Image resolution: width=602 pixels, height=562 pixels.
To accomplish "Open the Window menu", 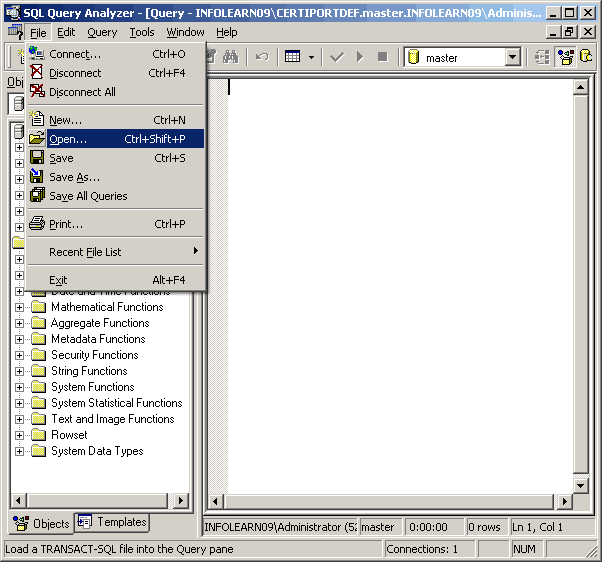I will point(185,33).
